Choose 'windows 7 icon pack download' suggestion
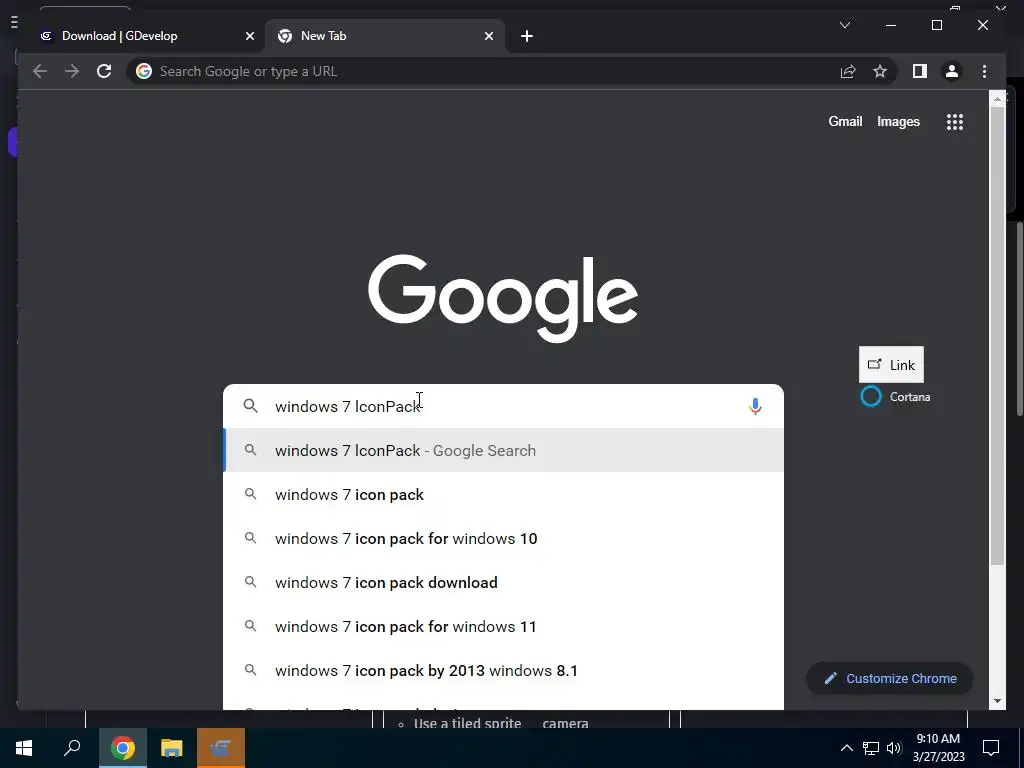 (503, 583)
